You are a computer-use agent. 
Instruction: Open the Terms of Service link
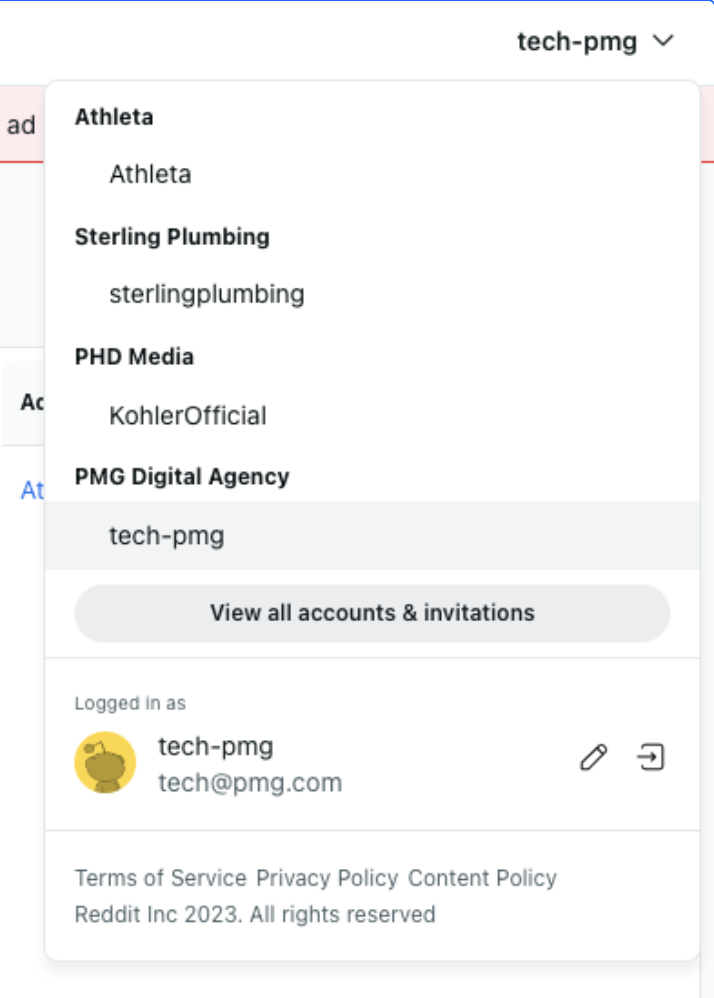(x=160, y=878)
